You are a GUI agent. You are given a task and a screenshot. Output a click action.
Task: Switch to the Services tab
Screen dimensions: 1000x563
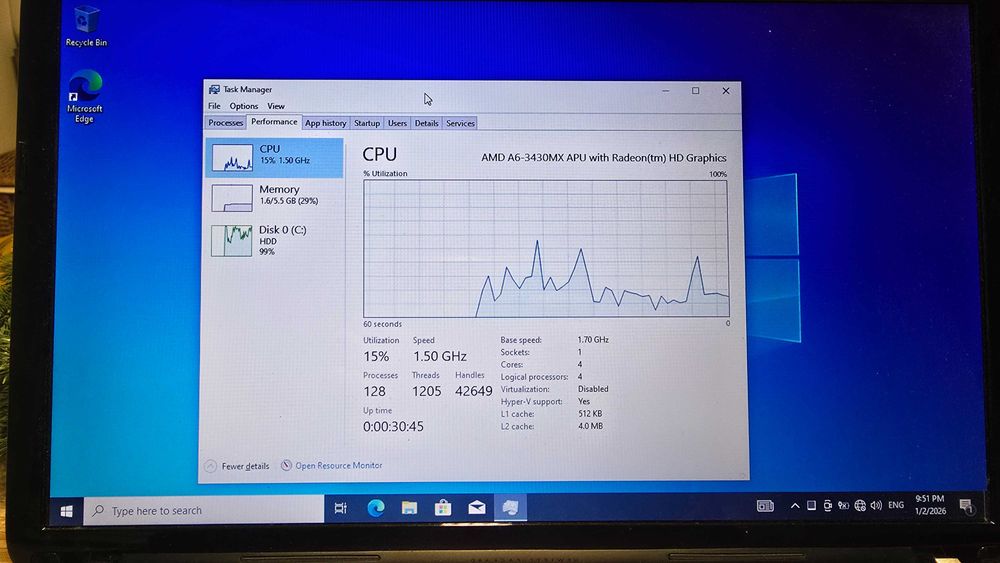[x=460, y=123]
